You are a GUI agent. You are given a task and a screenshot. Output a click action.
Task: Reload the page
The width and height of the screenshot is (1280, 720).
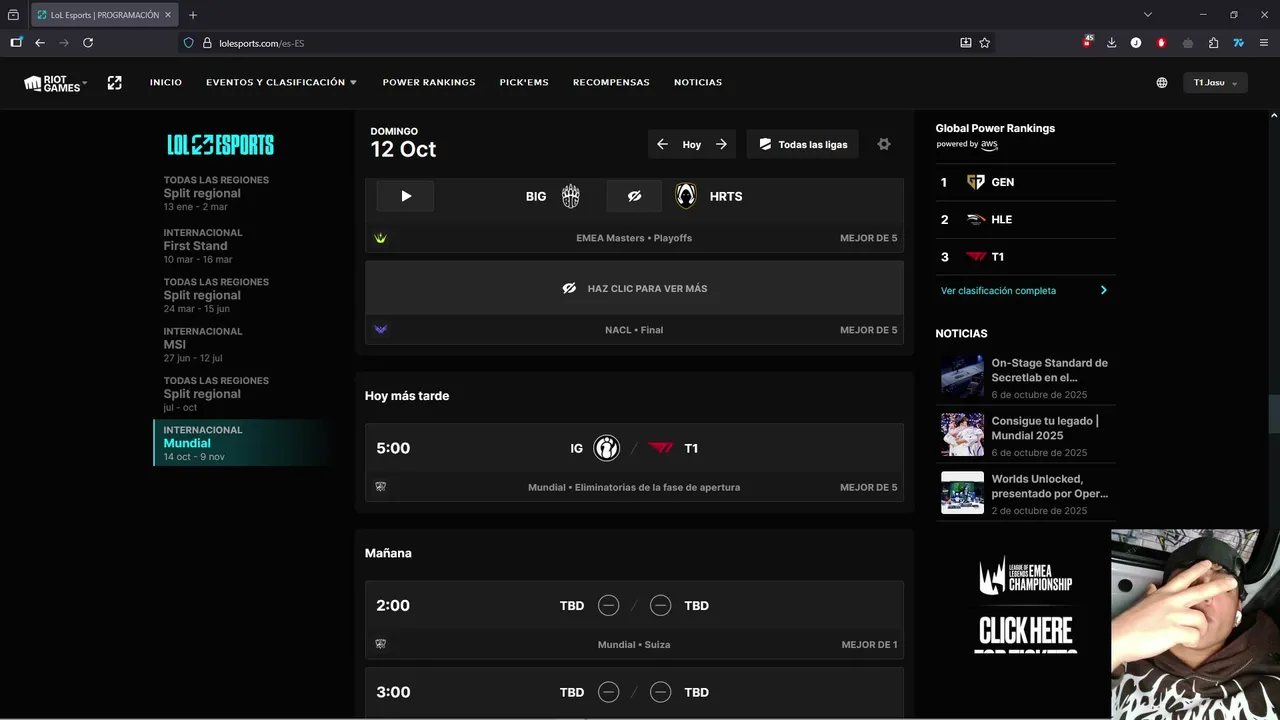[88, 43]
